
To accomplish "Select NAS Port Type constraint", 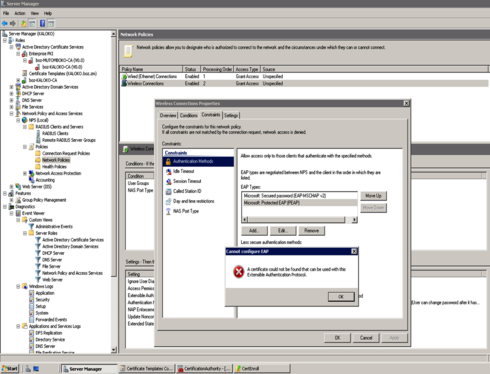I will click(x=186, y=211).
